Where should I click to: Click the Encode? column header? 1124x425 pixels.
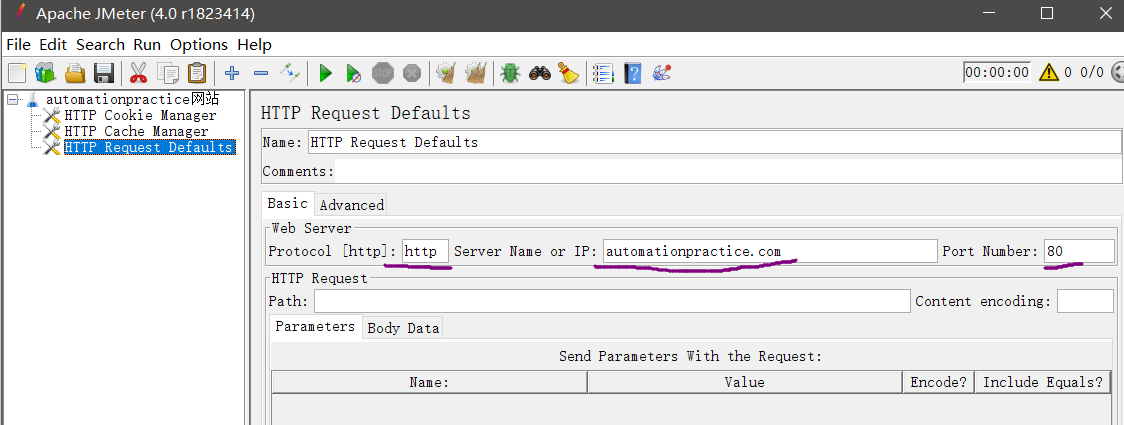pos(938,382)
